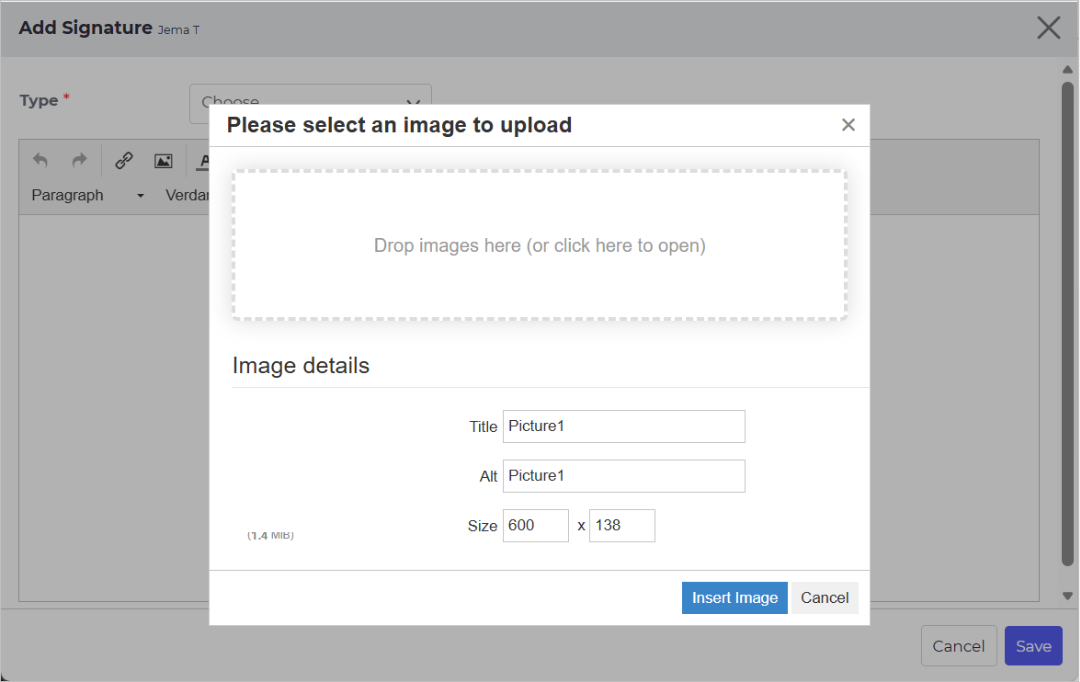This screenshot has height=682, width=1080.
Task: Click Cancel in Add Signature footer
Action: 959,646
